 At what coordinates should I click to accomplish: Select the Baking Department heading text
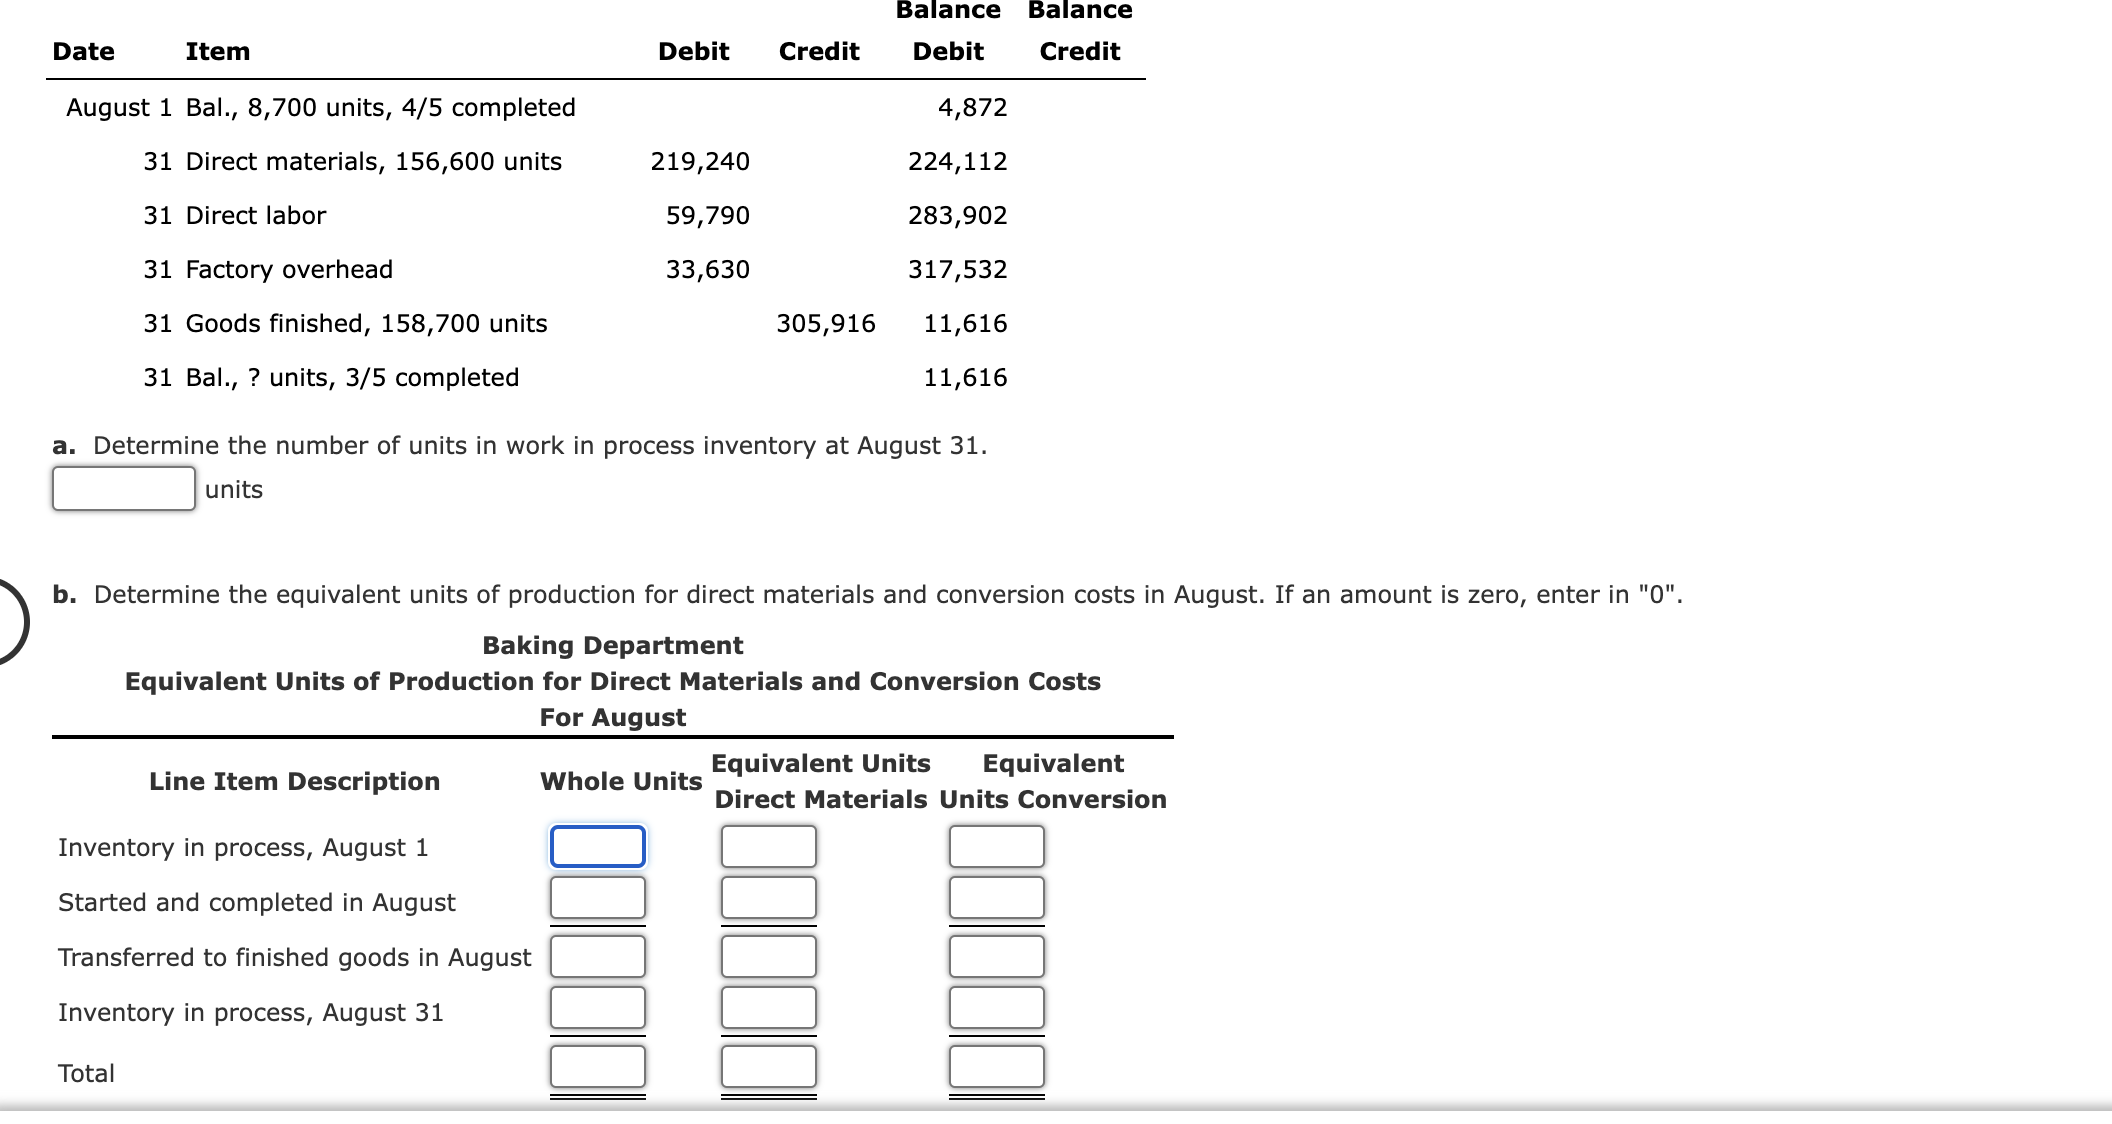[x=612, y=645]
